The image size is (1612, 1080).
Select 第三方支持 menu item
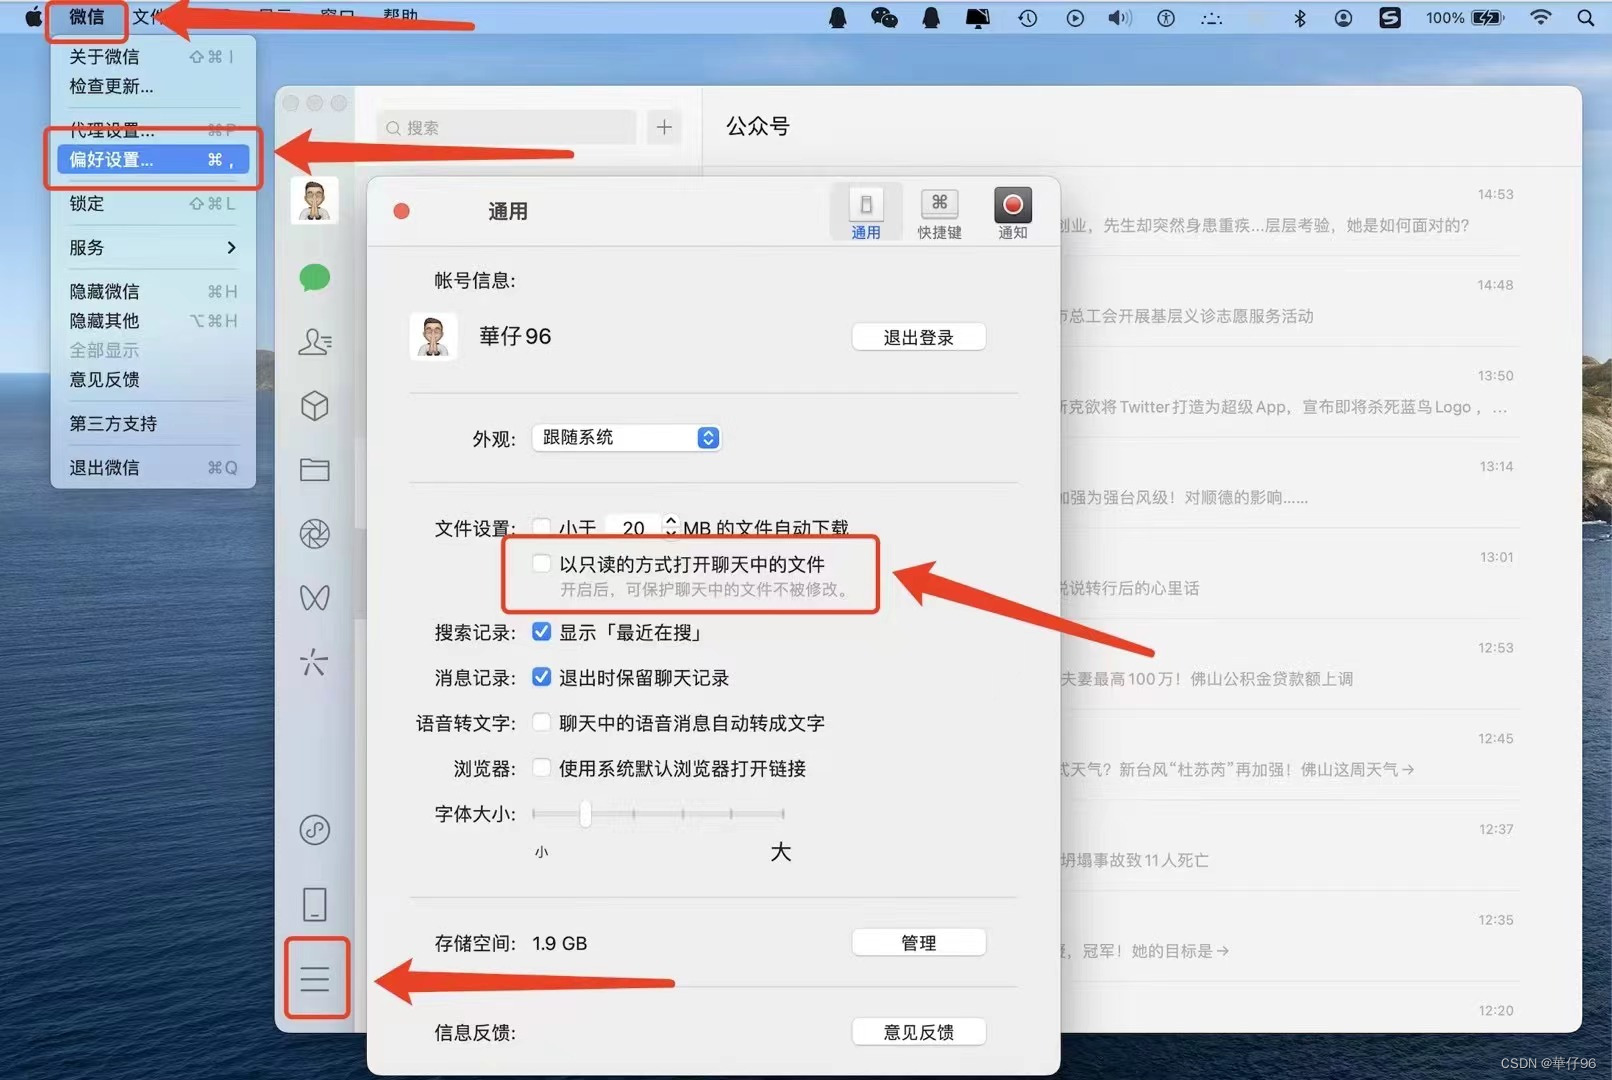(x=153, y=423)
